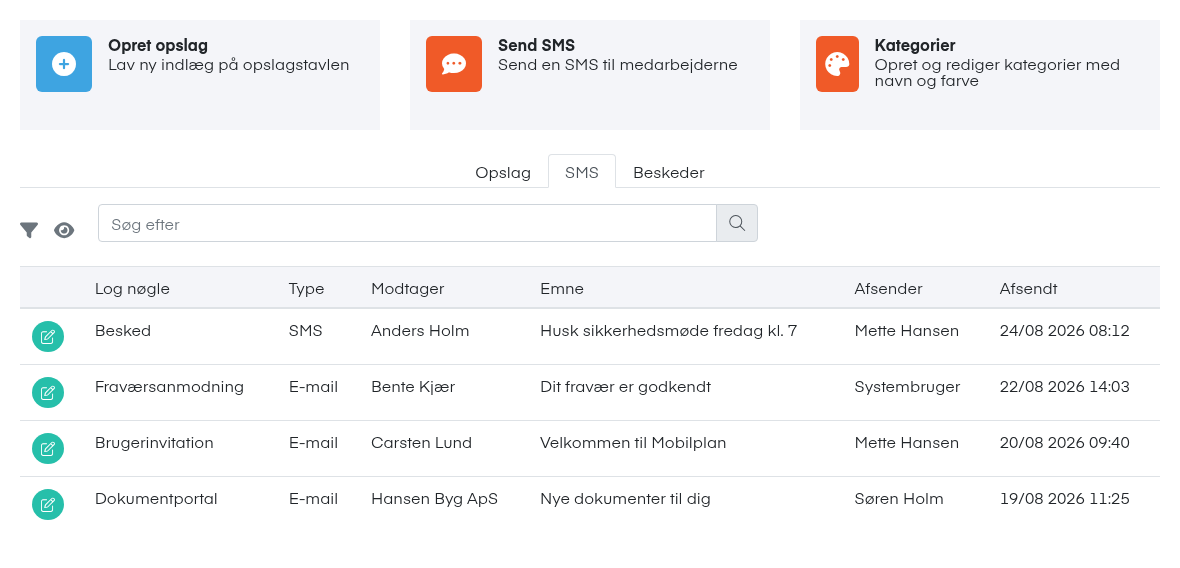
Task: Click sender Systembruger
Action: (x=908, y=387)
